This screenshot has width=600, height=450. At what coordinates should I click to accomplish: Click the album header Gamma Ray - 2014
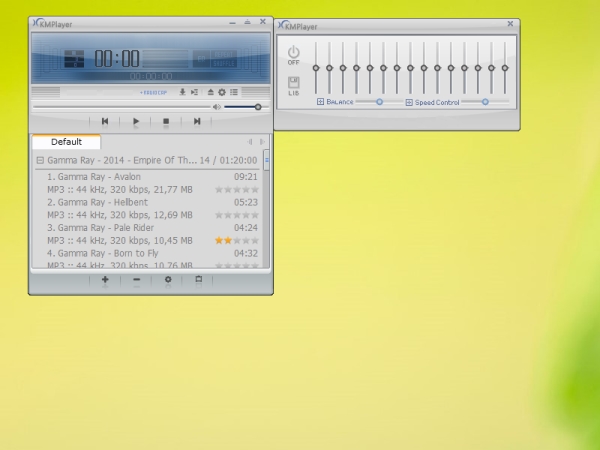point(122,160)
